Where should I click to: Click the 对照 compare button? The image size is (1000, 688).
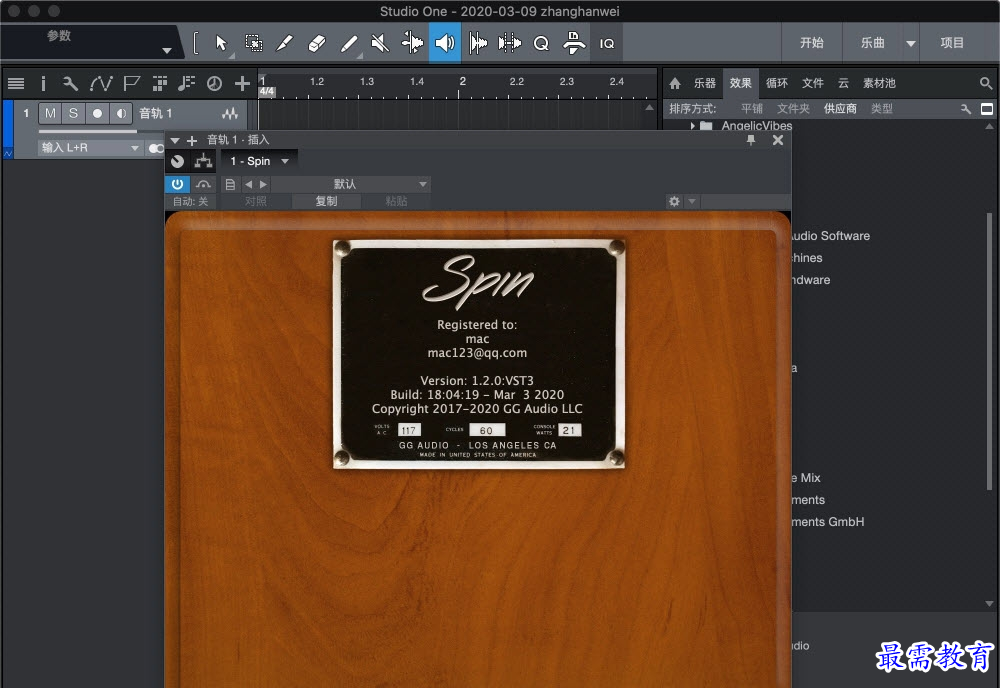tap(256, 201)
